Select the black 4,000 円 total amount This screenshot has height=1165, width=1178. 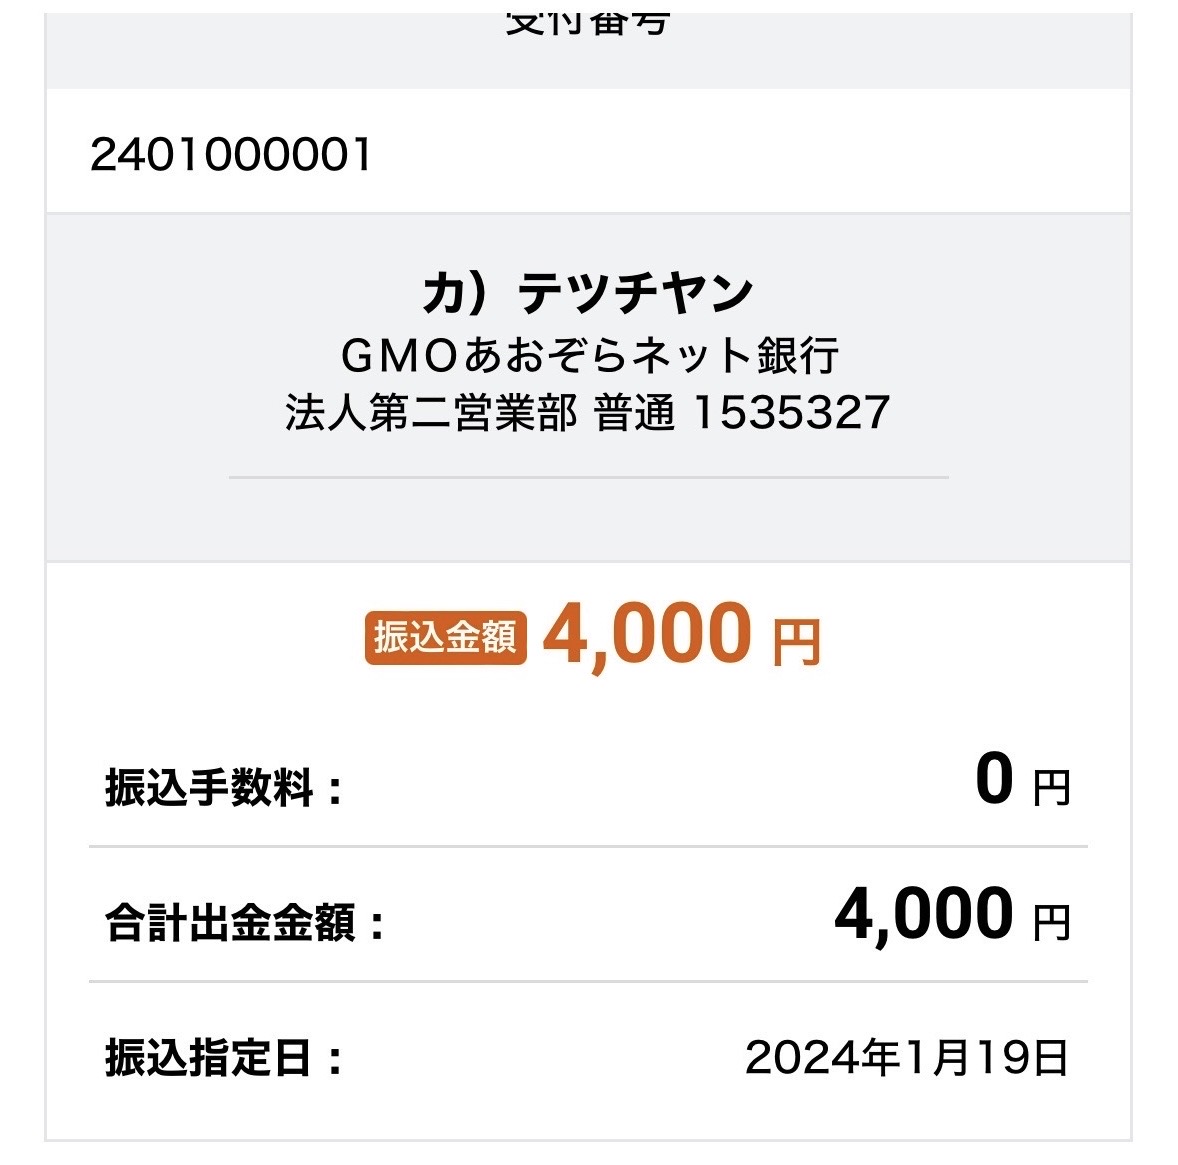953,916
